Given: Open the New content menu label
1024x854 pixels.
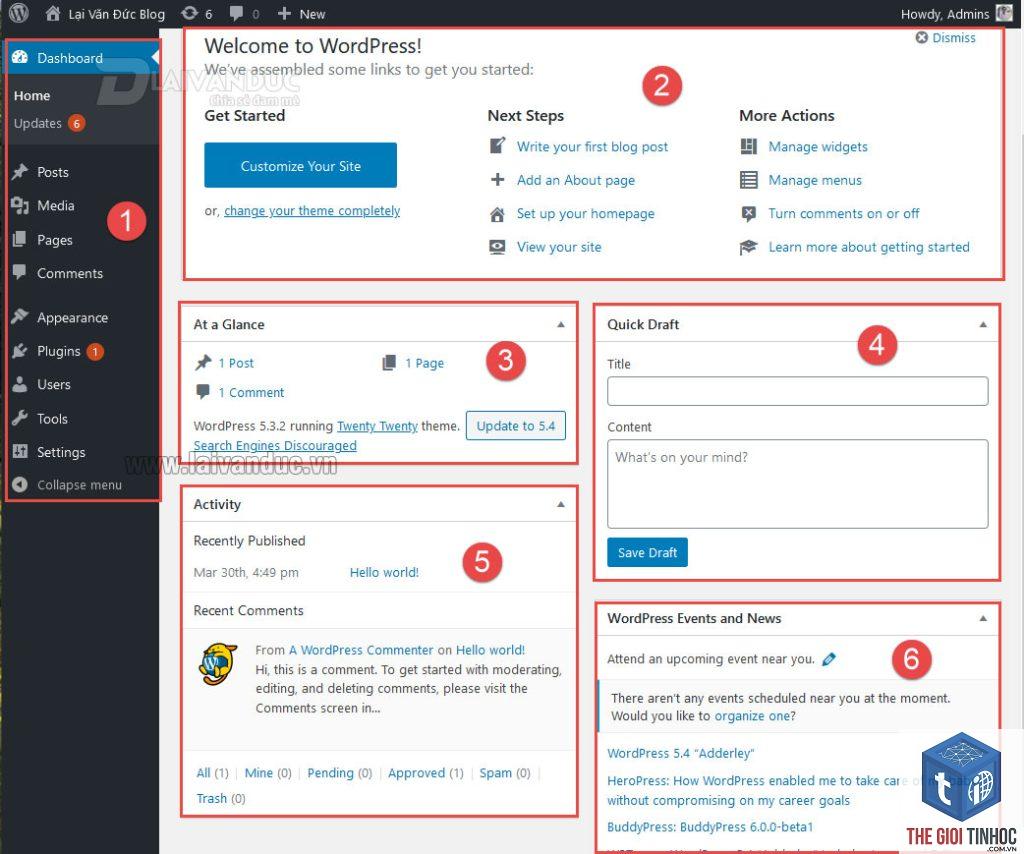Looking at the screenshot, I should 312,14.
